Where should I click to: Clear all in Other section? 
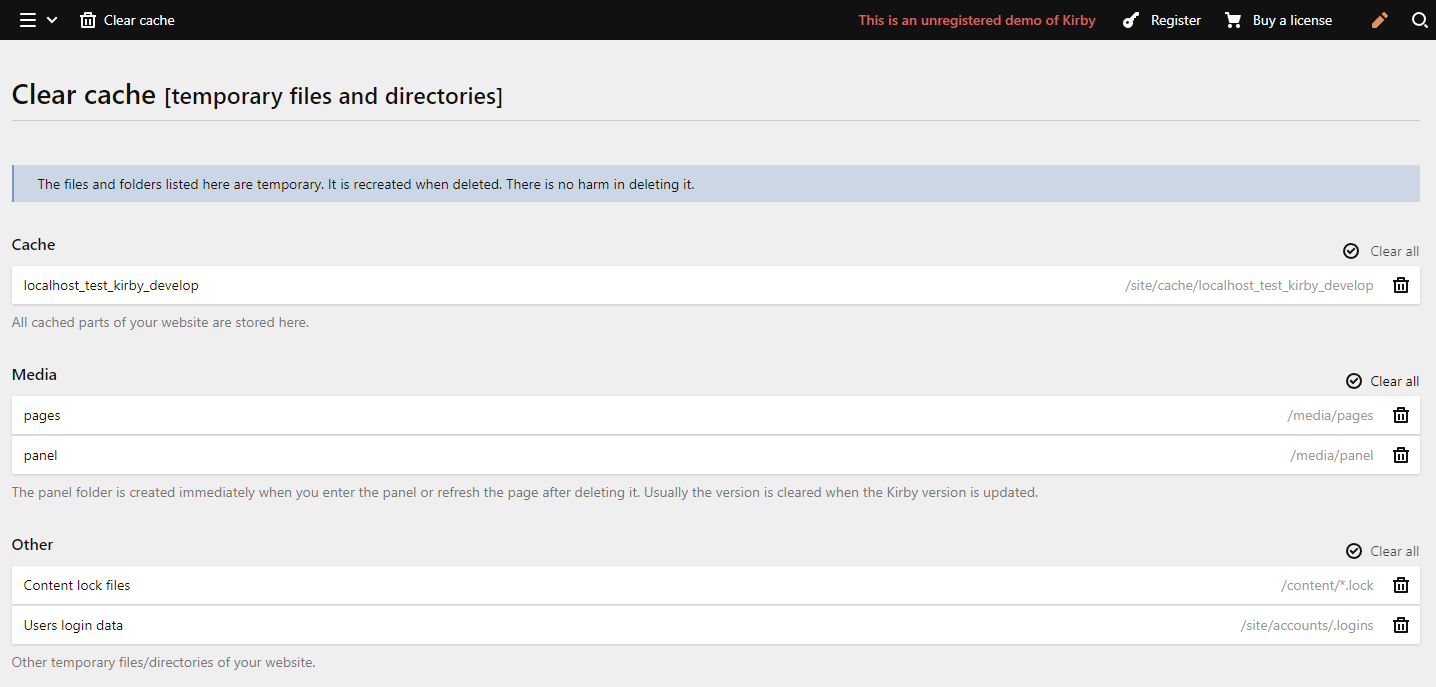(1382, 551)
